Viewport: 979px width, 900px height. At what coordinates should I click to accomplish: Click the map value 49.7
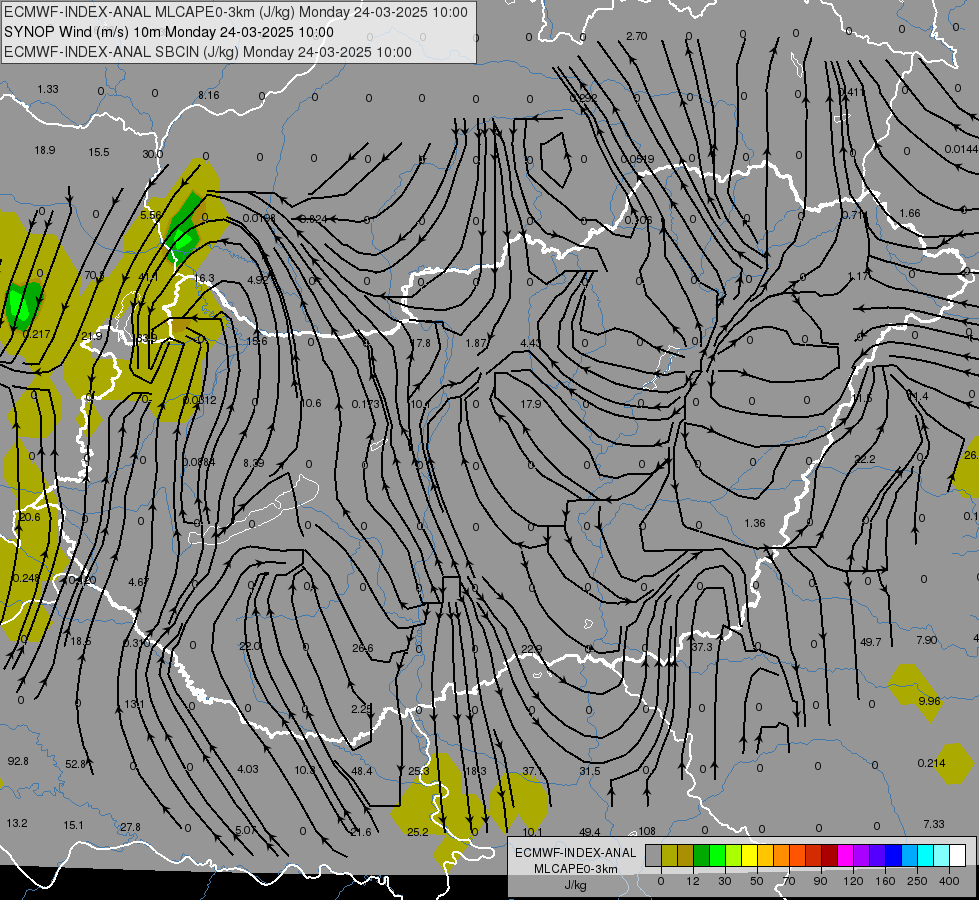pos(870,642)
